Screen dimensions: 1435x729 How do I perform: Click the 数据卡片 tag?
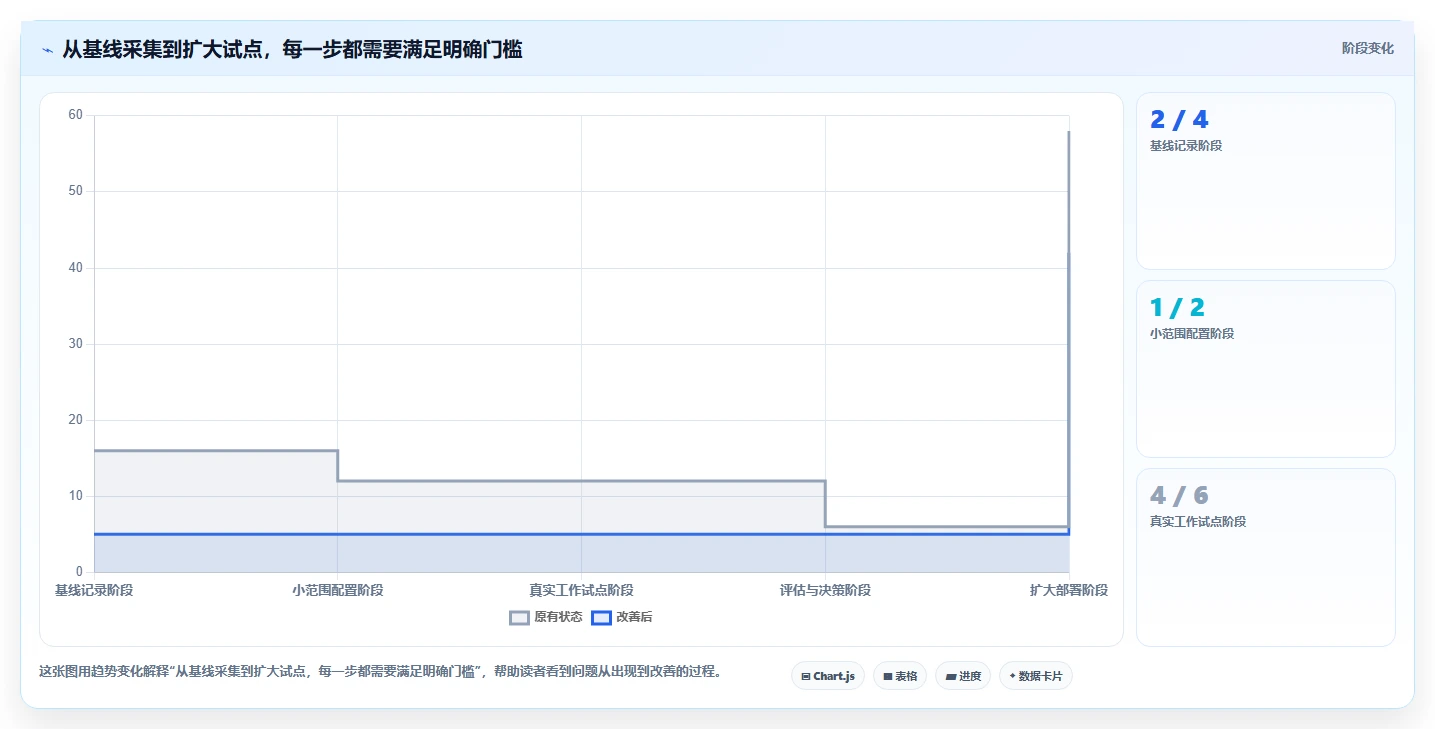point(1036,676)
